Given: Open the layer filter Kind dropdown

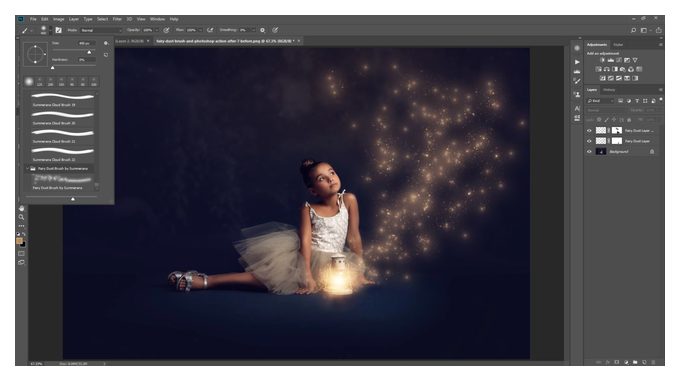Looking at the screenshot, I should pos(600,101).
